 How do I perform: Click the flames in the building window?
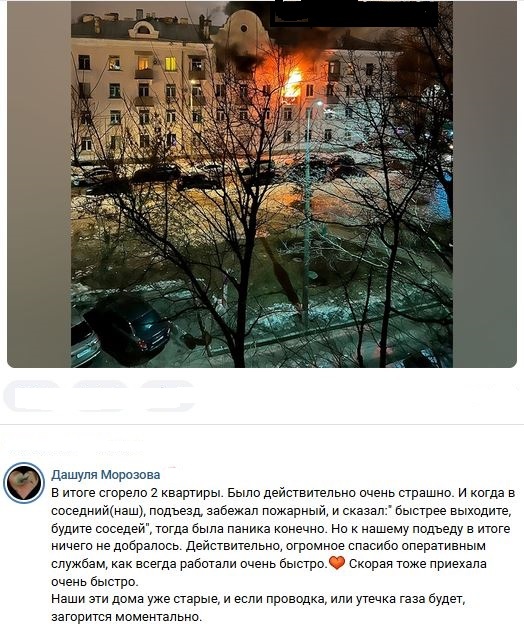pyautogui.click(x=293, y=83)
